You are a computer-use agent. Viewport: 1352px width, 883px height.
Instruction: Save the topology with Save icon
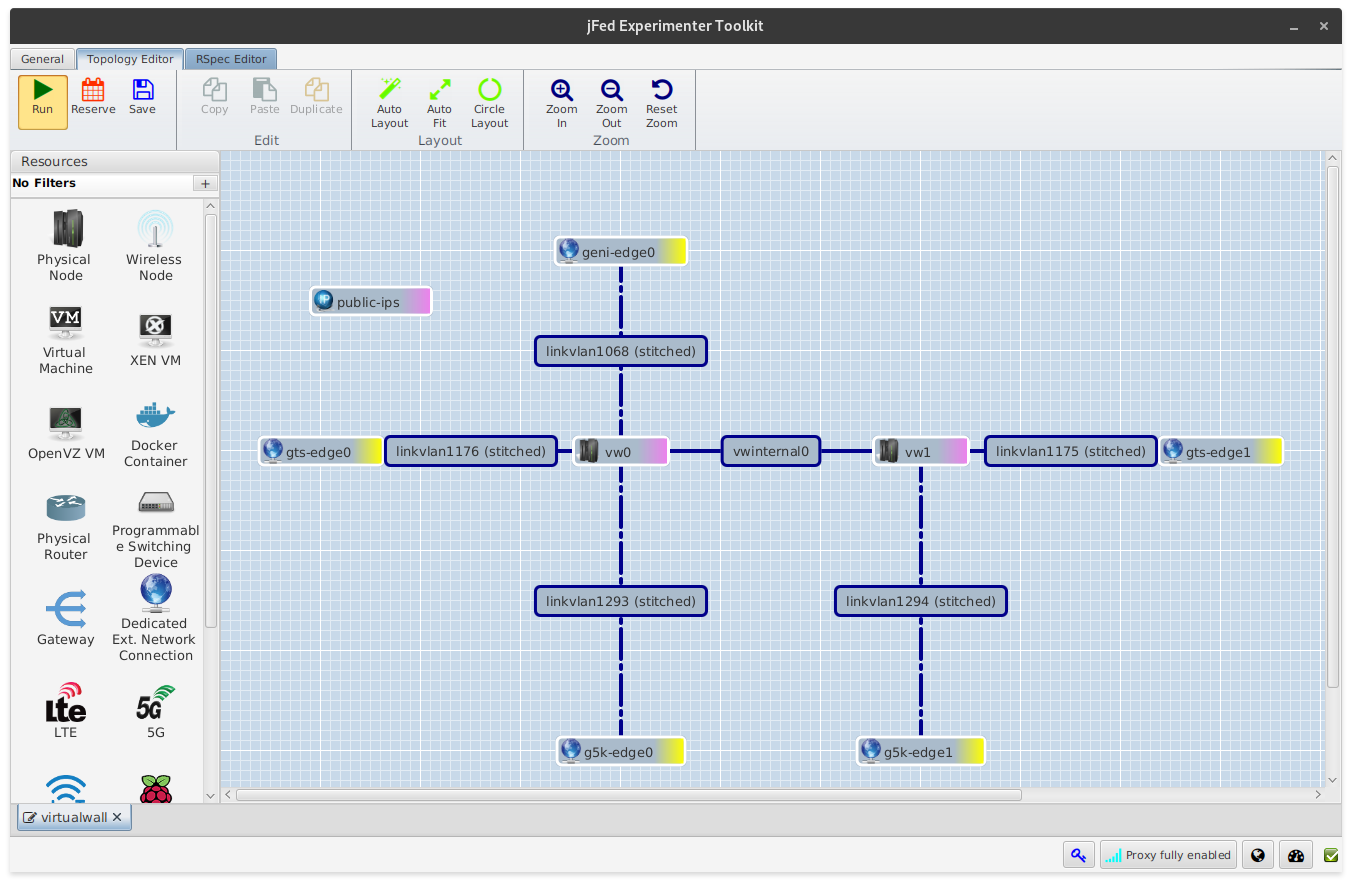[142, 98]
